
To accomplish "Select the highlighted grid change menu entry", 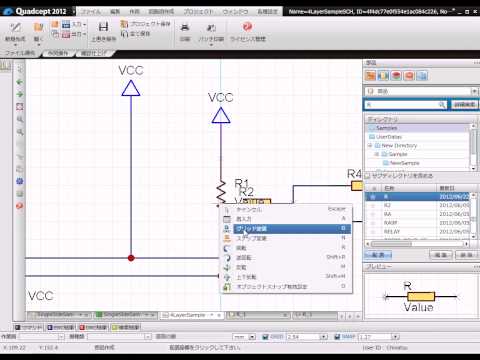I will click(x=286, y=229).
